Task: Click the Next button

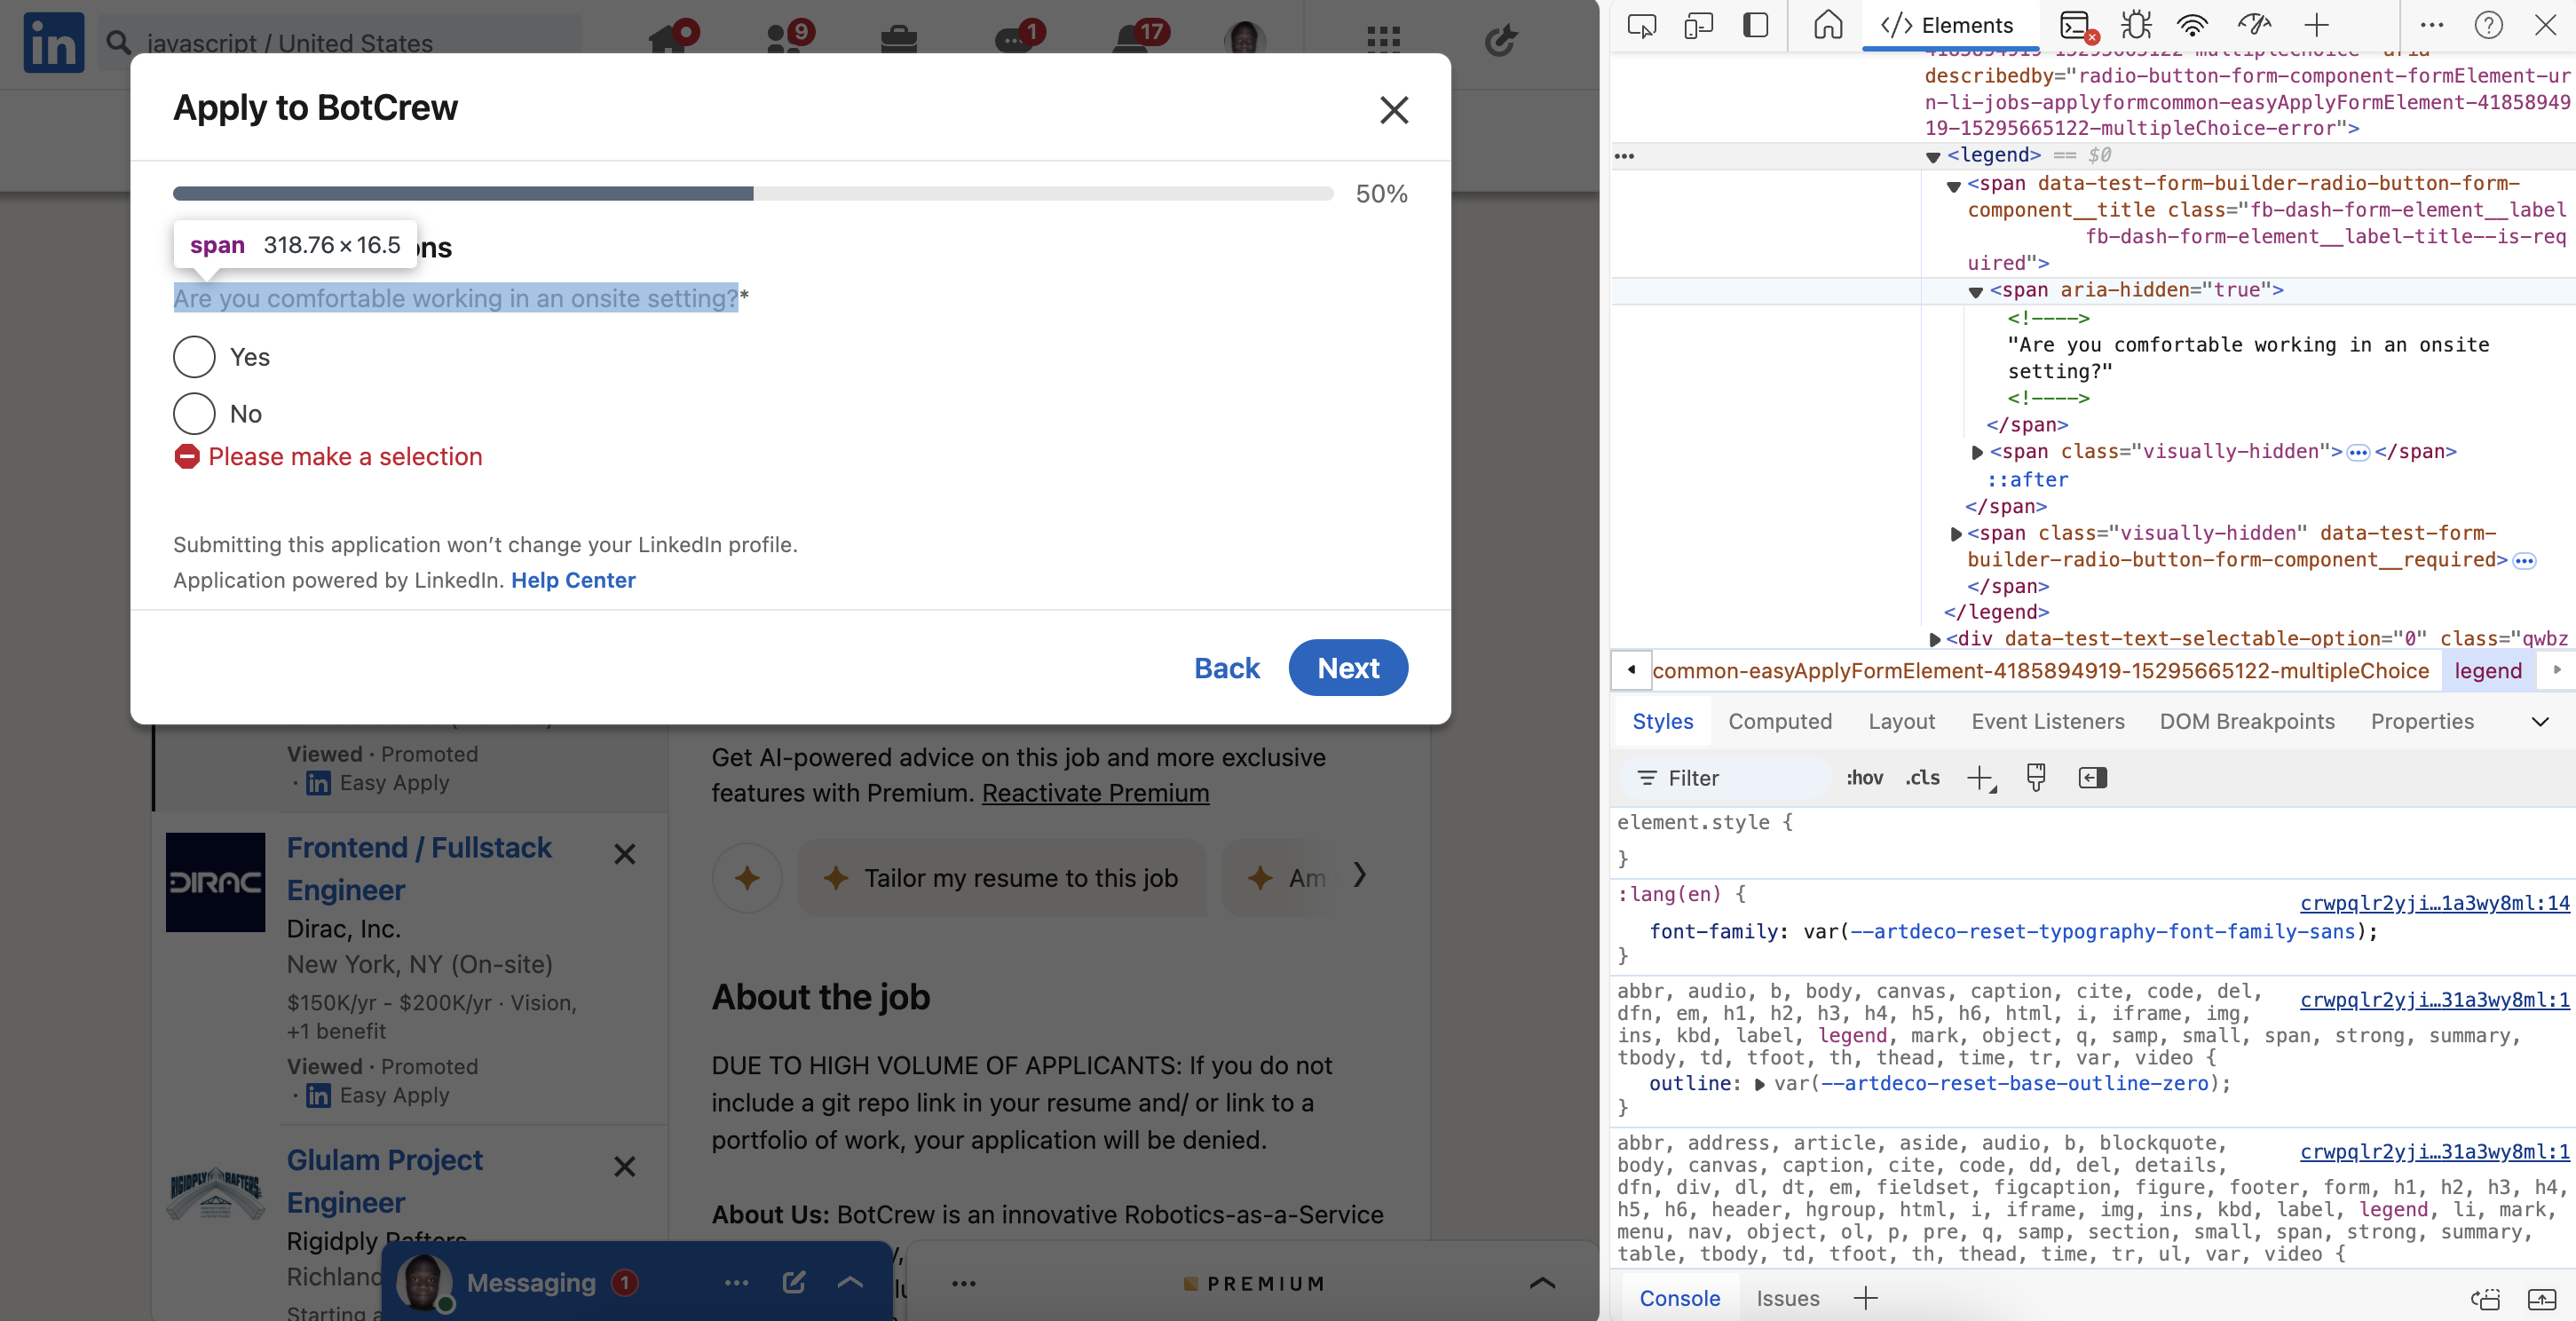Action: (x=1348, y=668)
